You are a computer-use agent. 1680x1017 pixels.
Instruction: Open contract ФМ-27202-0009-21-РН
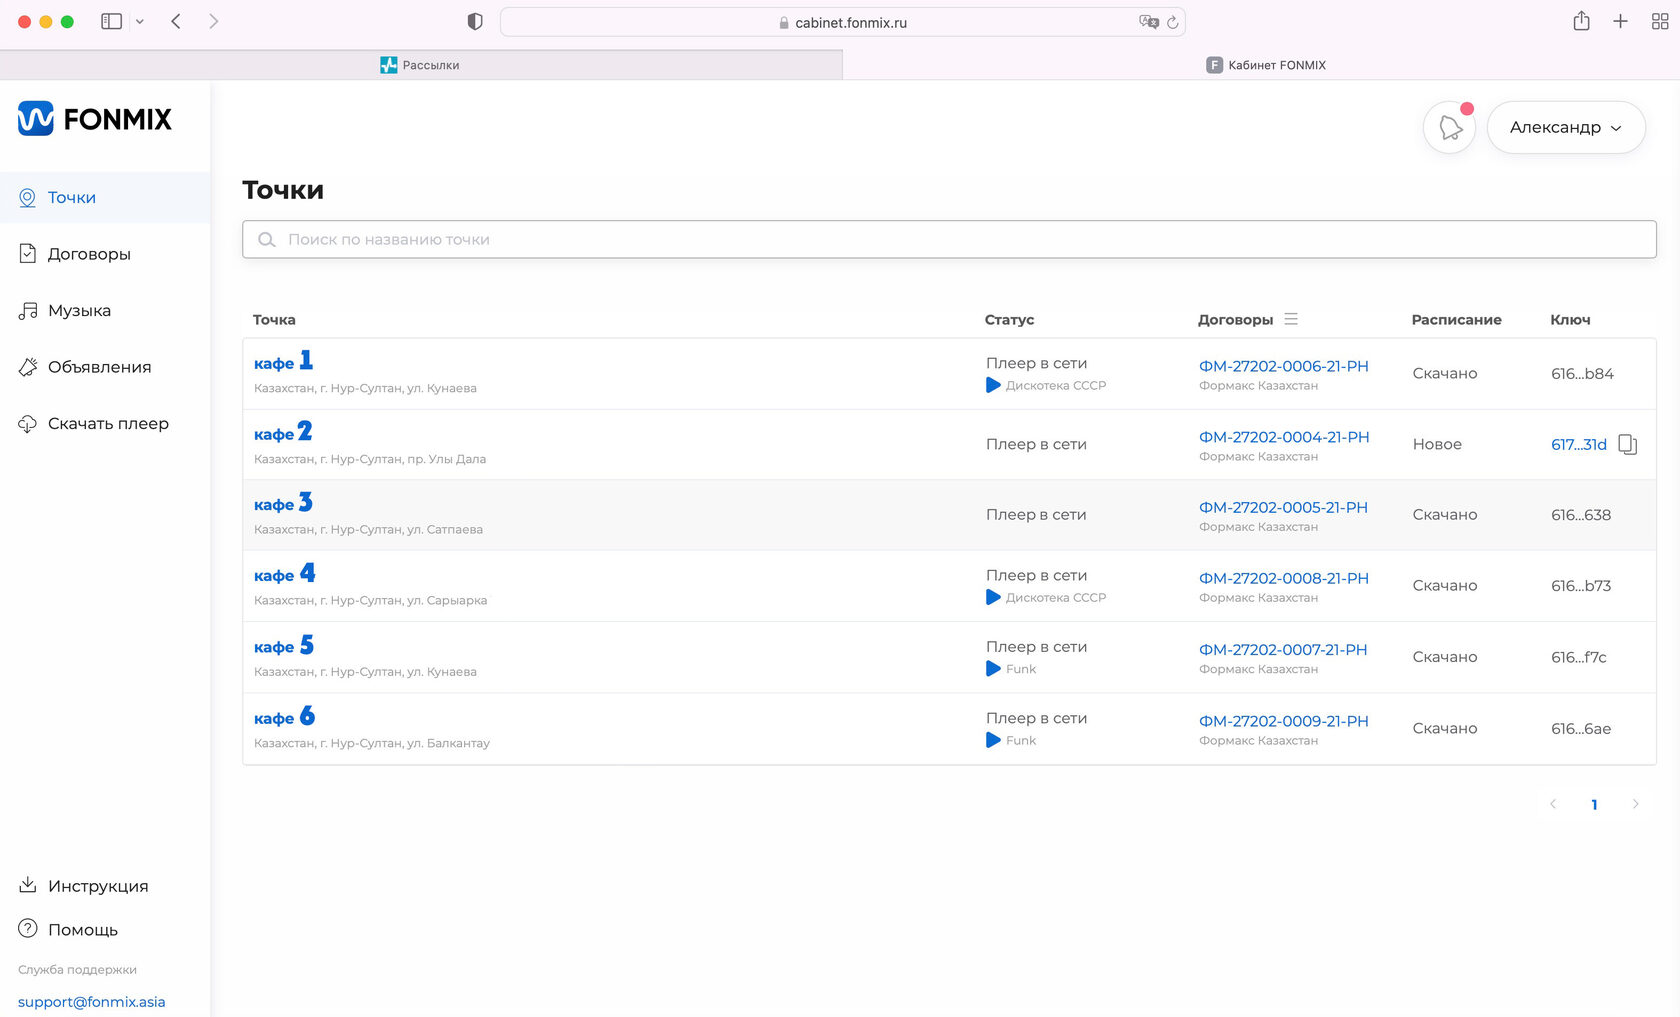1283,721
